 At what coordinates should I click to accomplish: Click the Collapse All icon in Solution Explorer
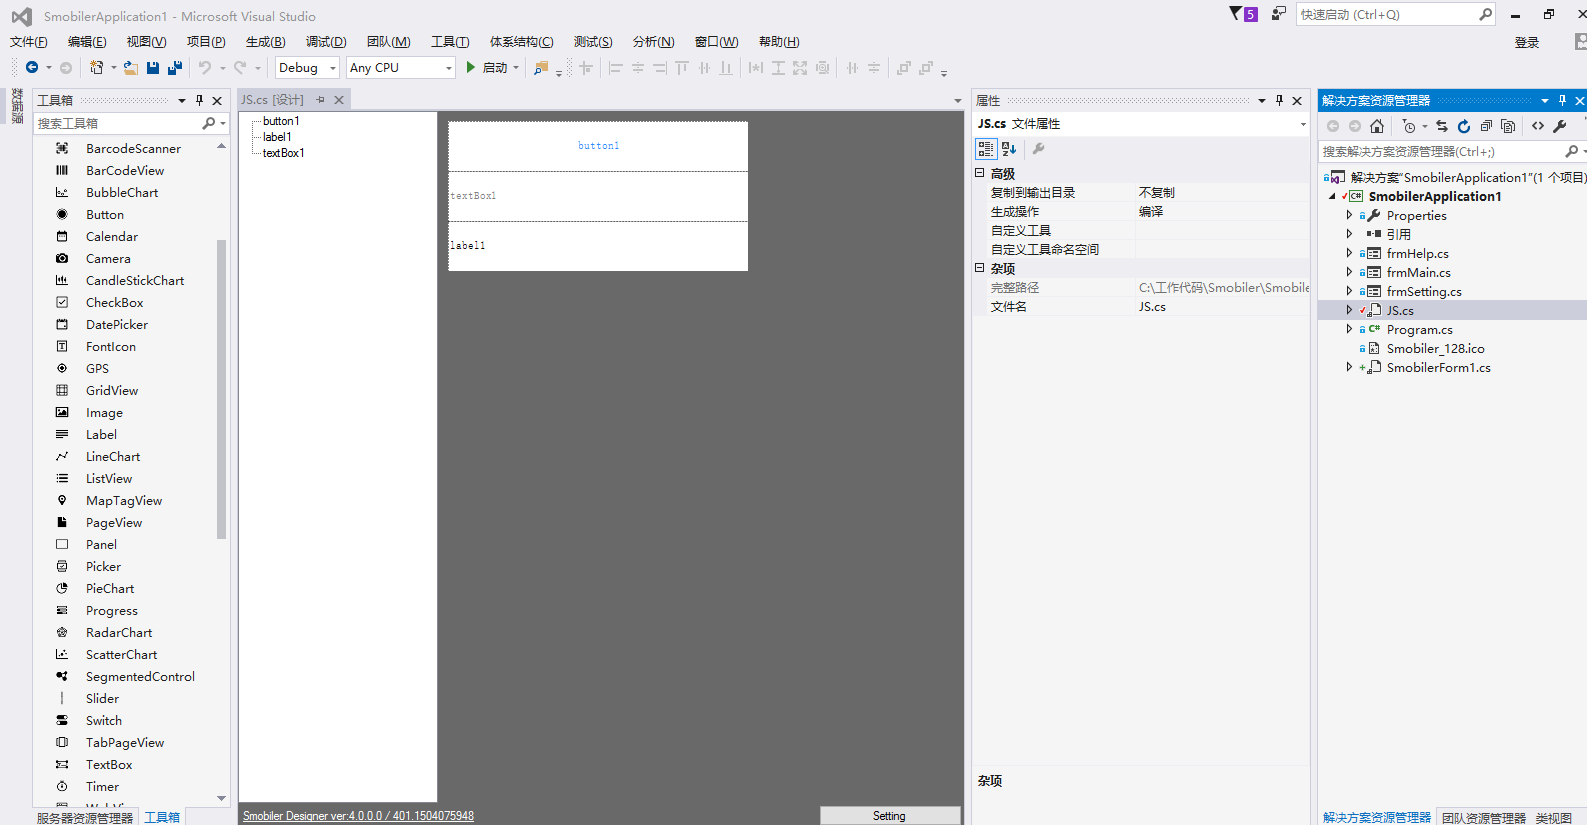point(1486,126)
